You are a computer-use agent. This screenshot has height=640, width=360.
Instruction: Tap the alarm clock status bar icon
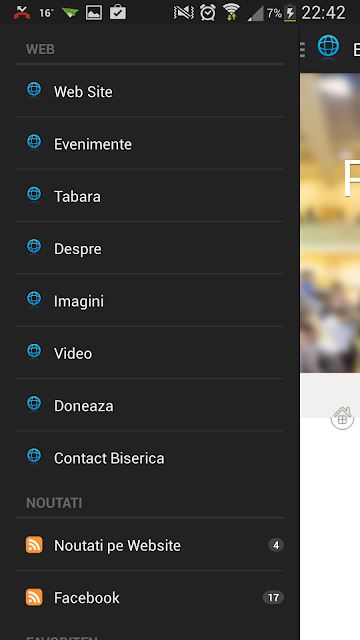208,13
